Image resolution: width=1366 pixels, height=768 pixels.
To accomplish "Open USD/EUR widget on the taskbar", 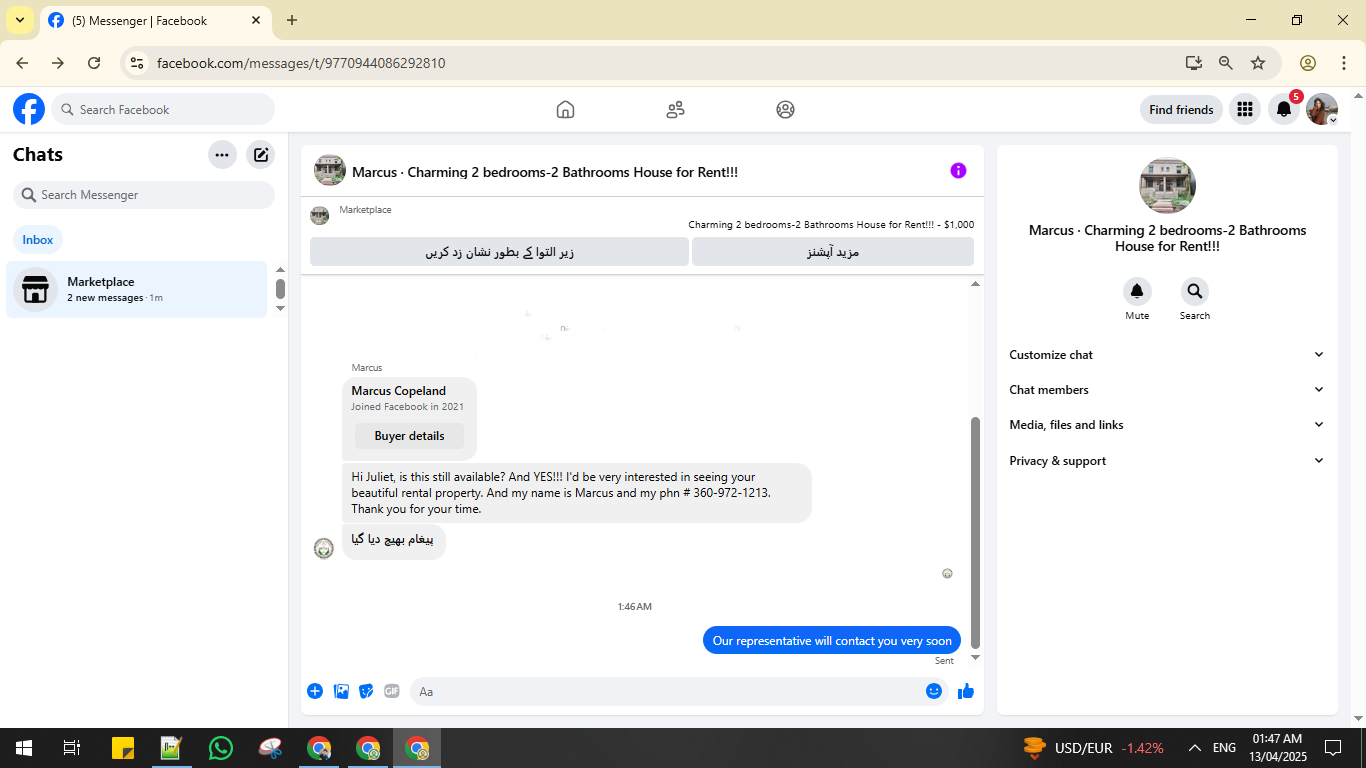I will [x=1094, y=748].
